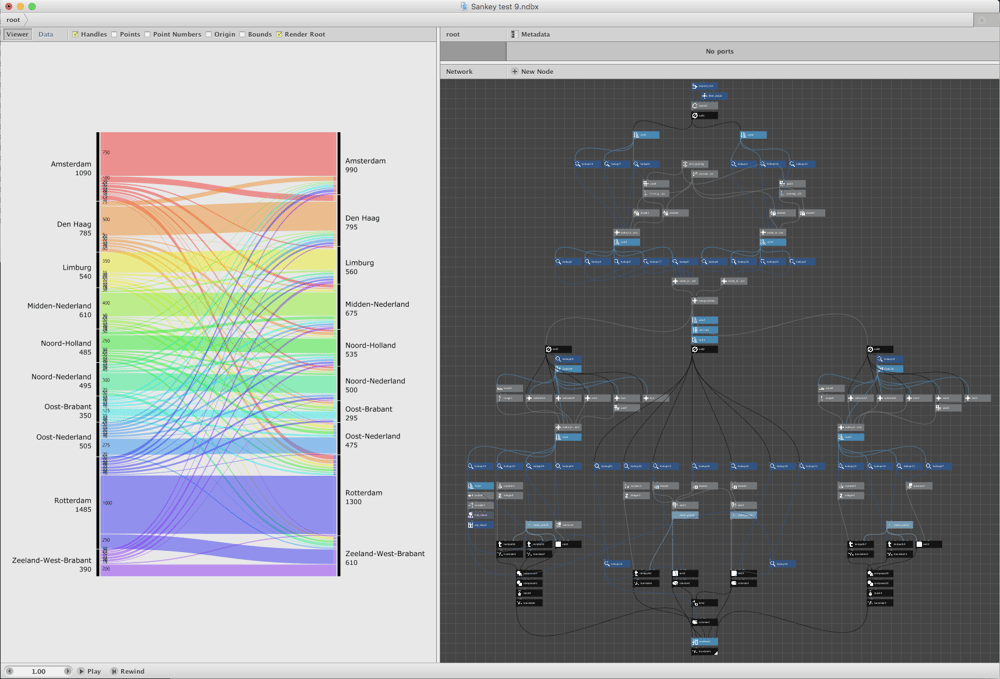Screen dimensions: 1000x679
Task: Click the "Oost-Nederland 475" label
Action: pos(373,441)
